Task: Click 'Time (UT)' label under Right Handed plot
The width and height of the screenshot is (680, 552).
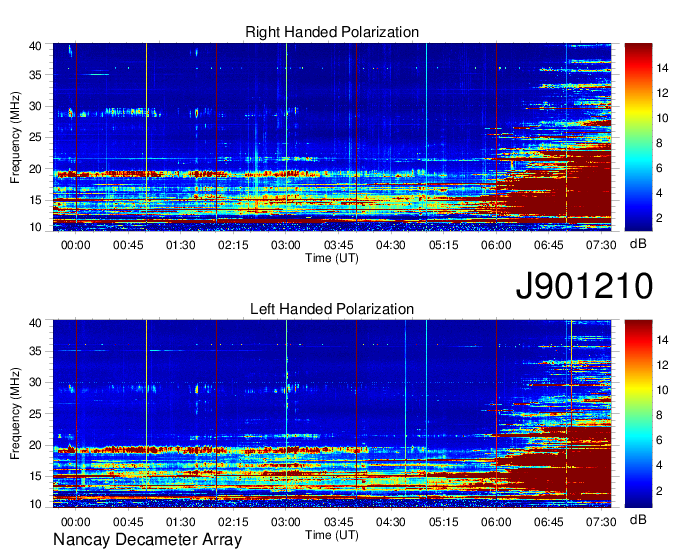Action: click(x=332, y=258)
